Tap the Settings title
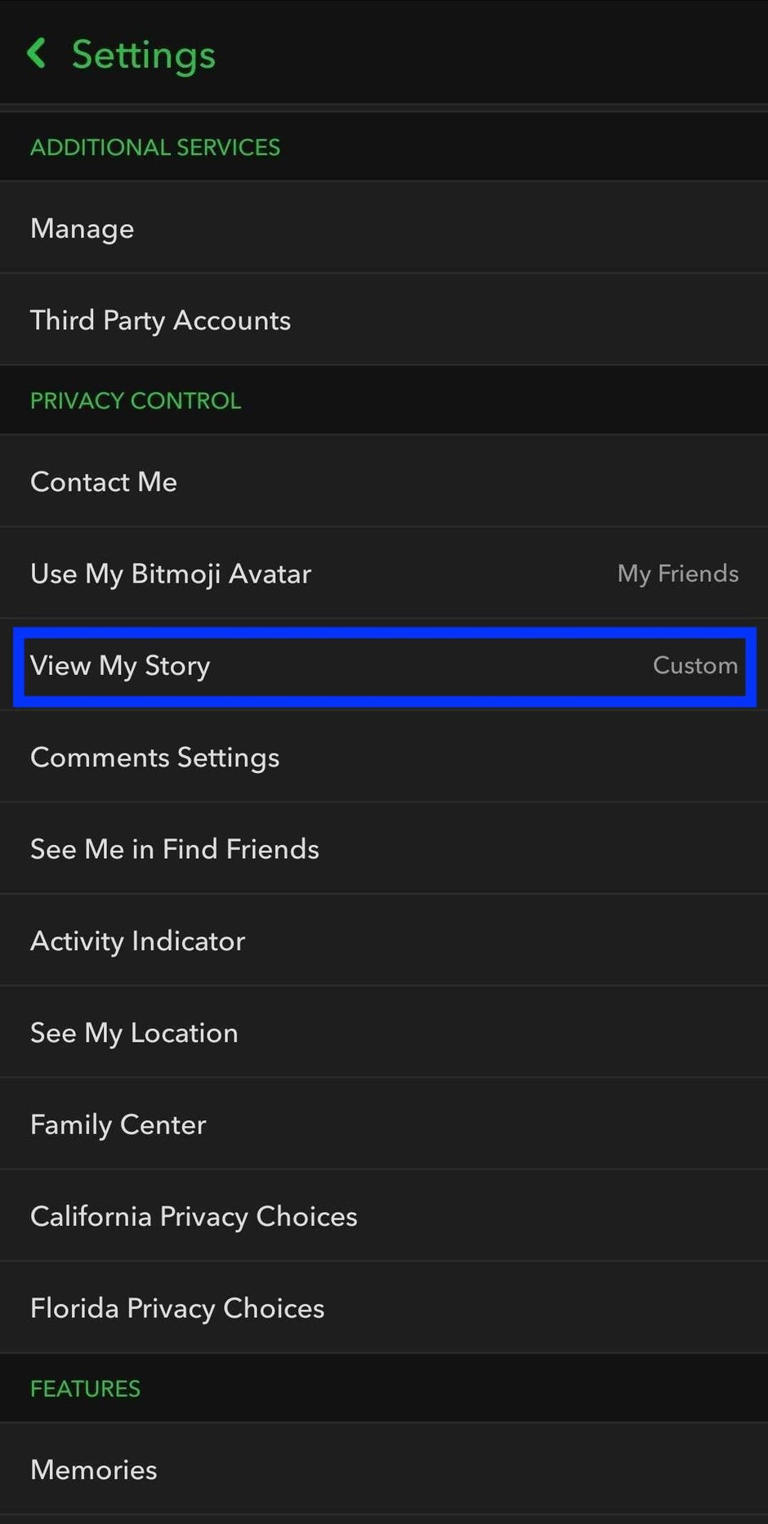 143,55
